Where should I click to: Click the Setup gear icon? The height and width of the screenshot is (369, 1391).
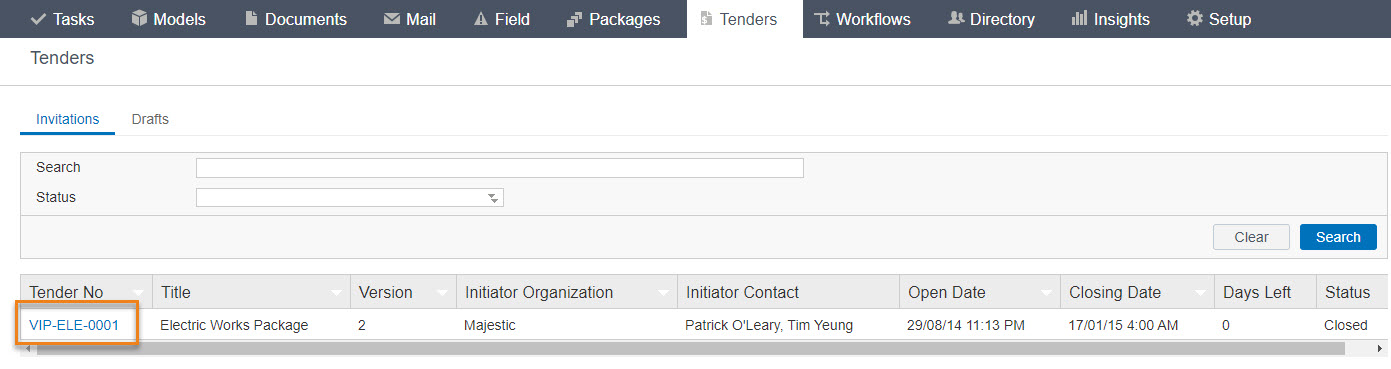coord(1194,19)
